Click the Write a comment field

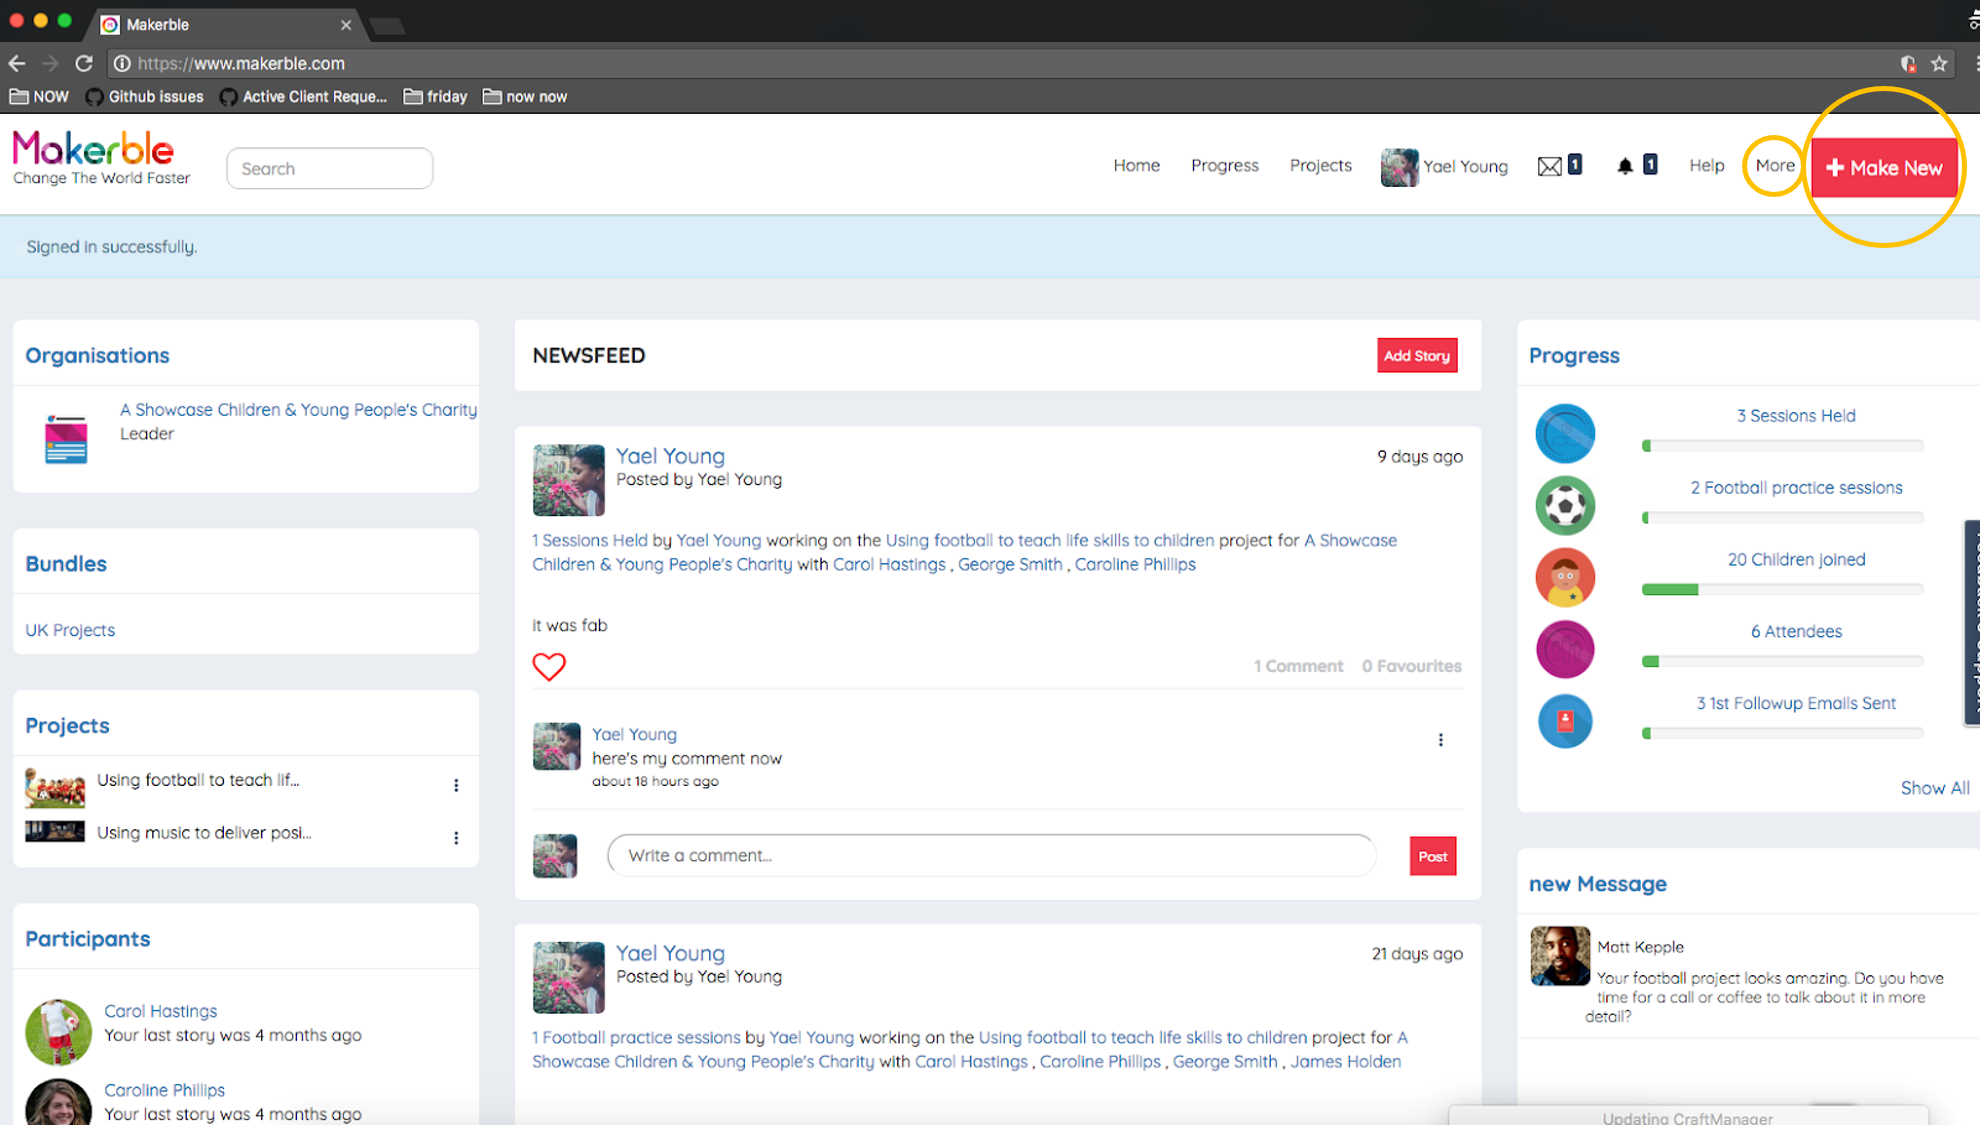coord(990,855)
